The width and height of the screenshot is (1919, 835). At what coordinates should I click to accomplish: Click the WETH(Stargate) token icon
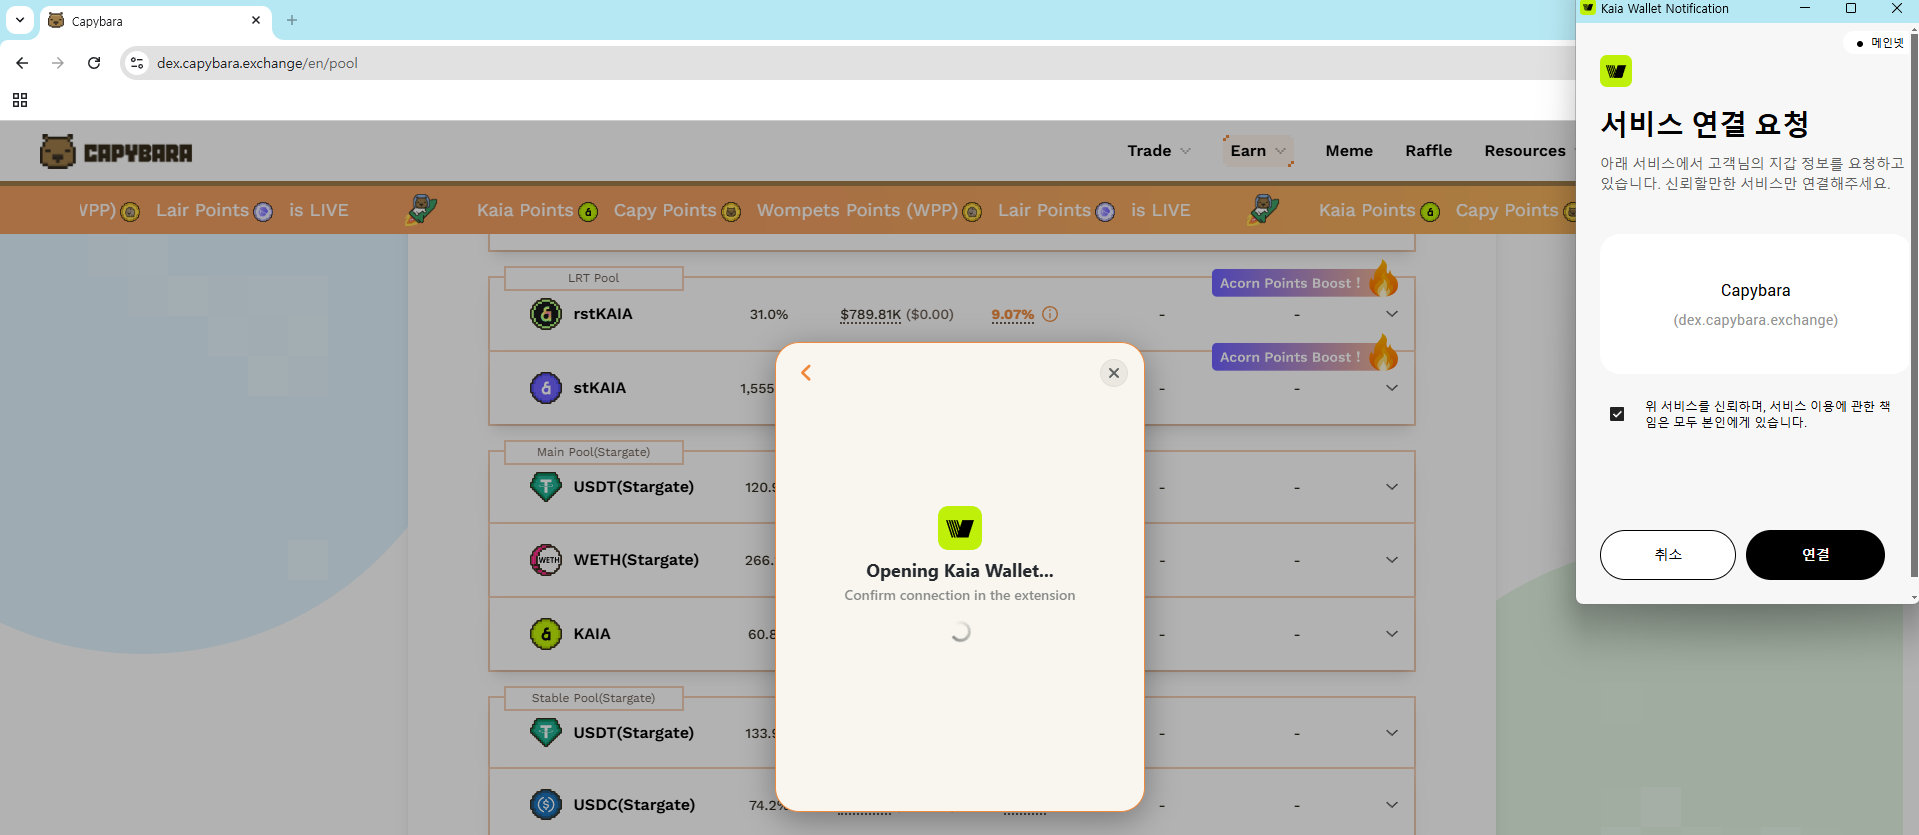tap(546, 560)
